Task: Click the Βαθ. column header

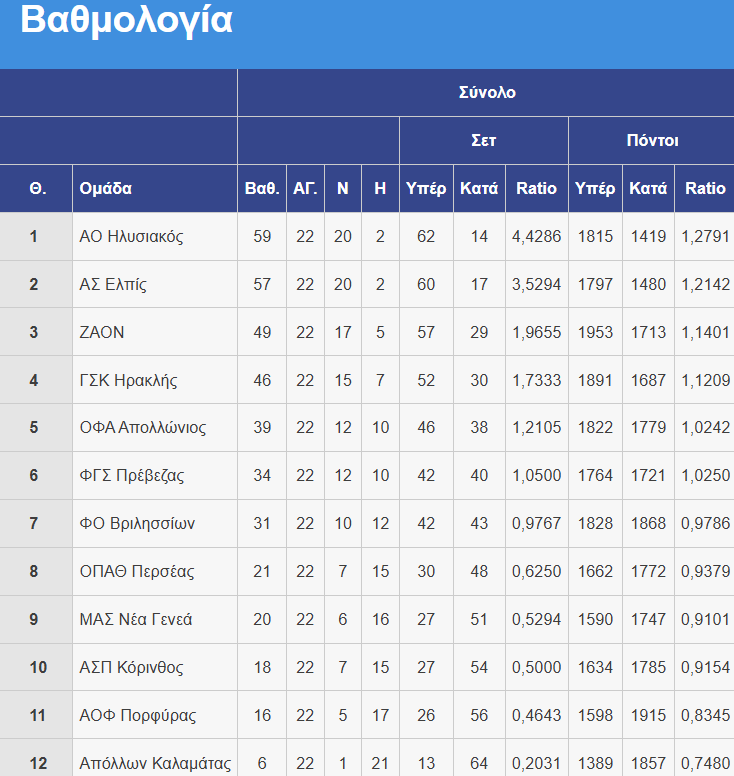Action: [262, 189]
